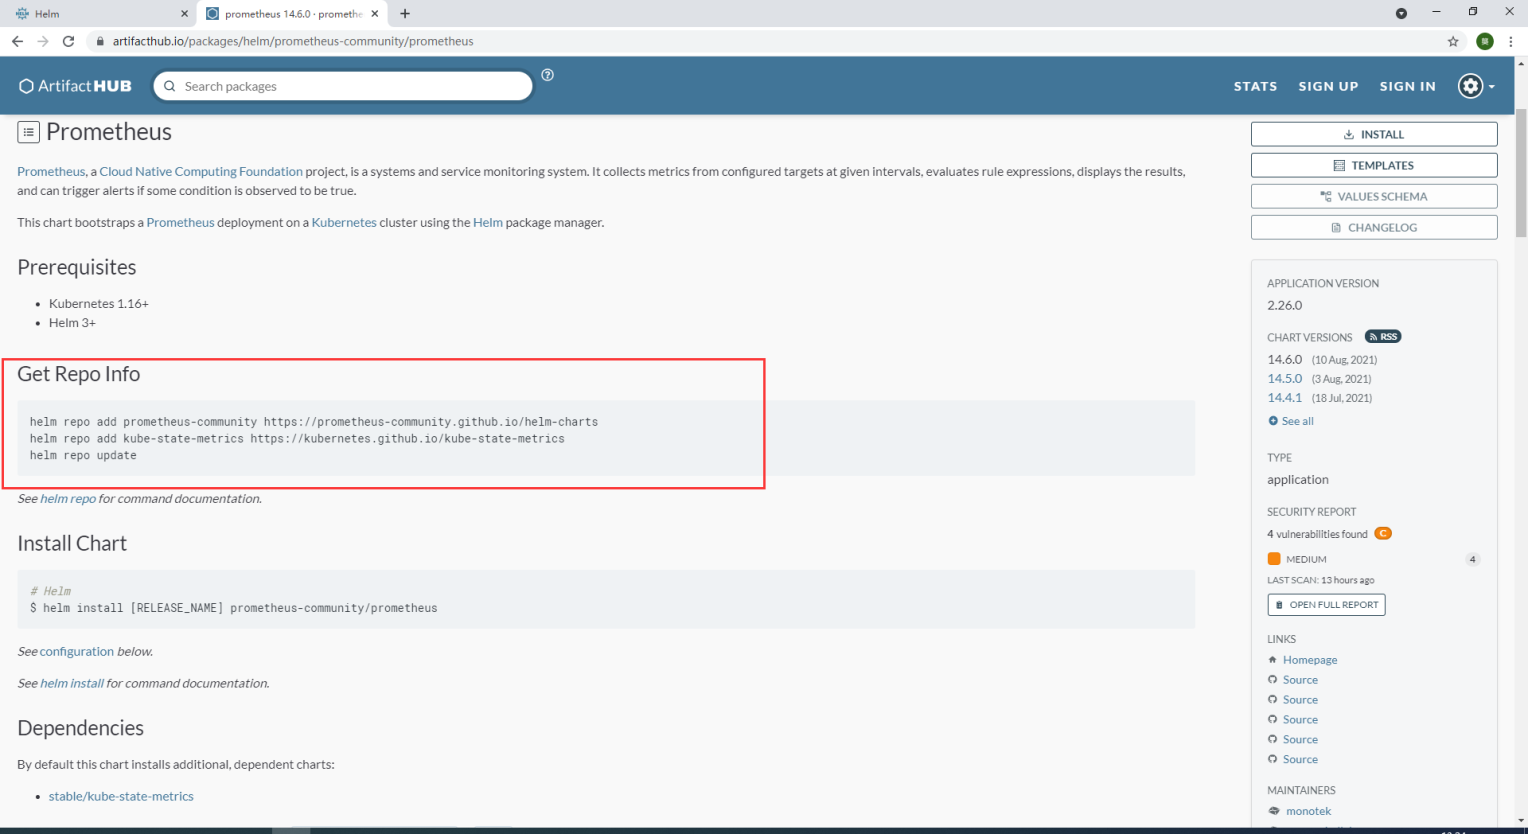Image resolution: width=1528 pixels, height=834 pixels.
Task: Click the search tips question mark icon
Action: (547, 75)
